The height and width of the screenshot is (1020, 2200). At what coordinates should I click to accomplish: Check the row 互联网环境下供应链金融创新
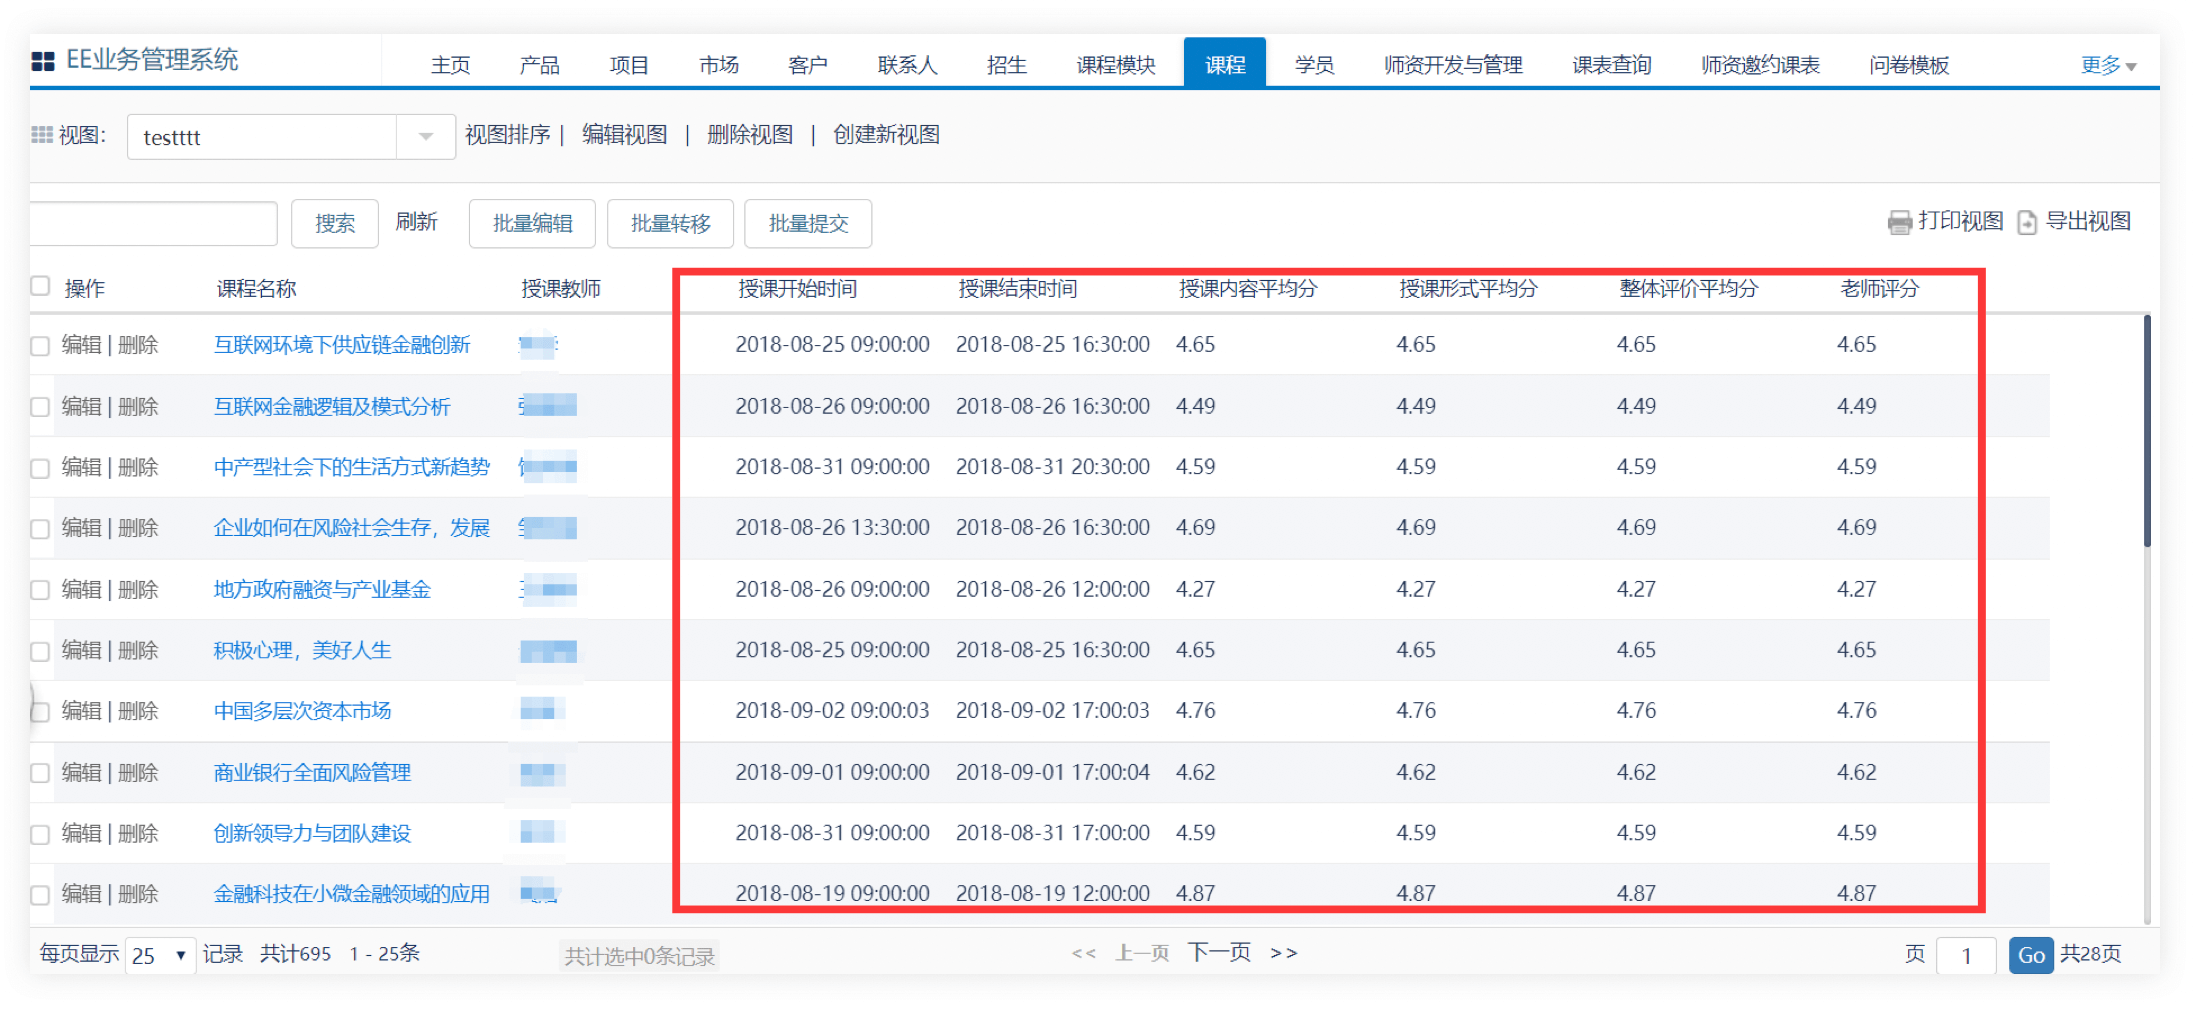[40, 346]
